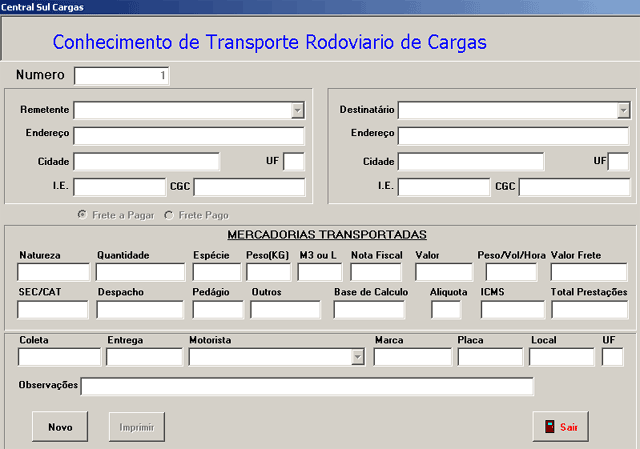Click the SEC/CAT input field
640x449 pixels.
point(53,310)
